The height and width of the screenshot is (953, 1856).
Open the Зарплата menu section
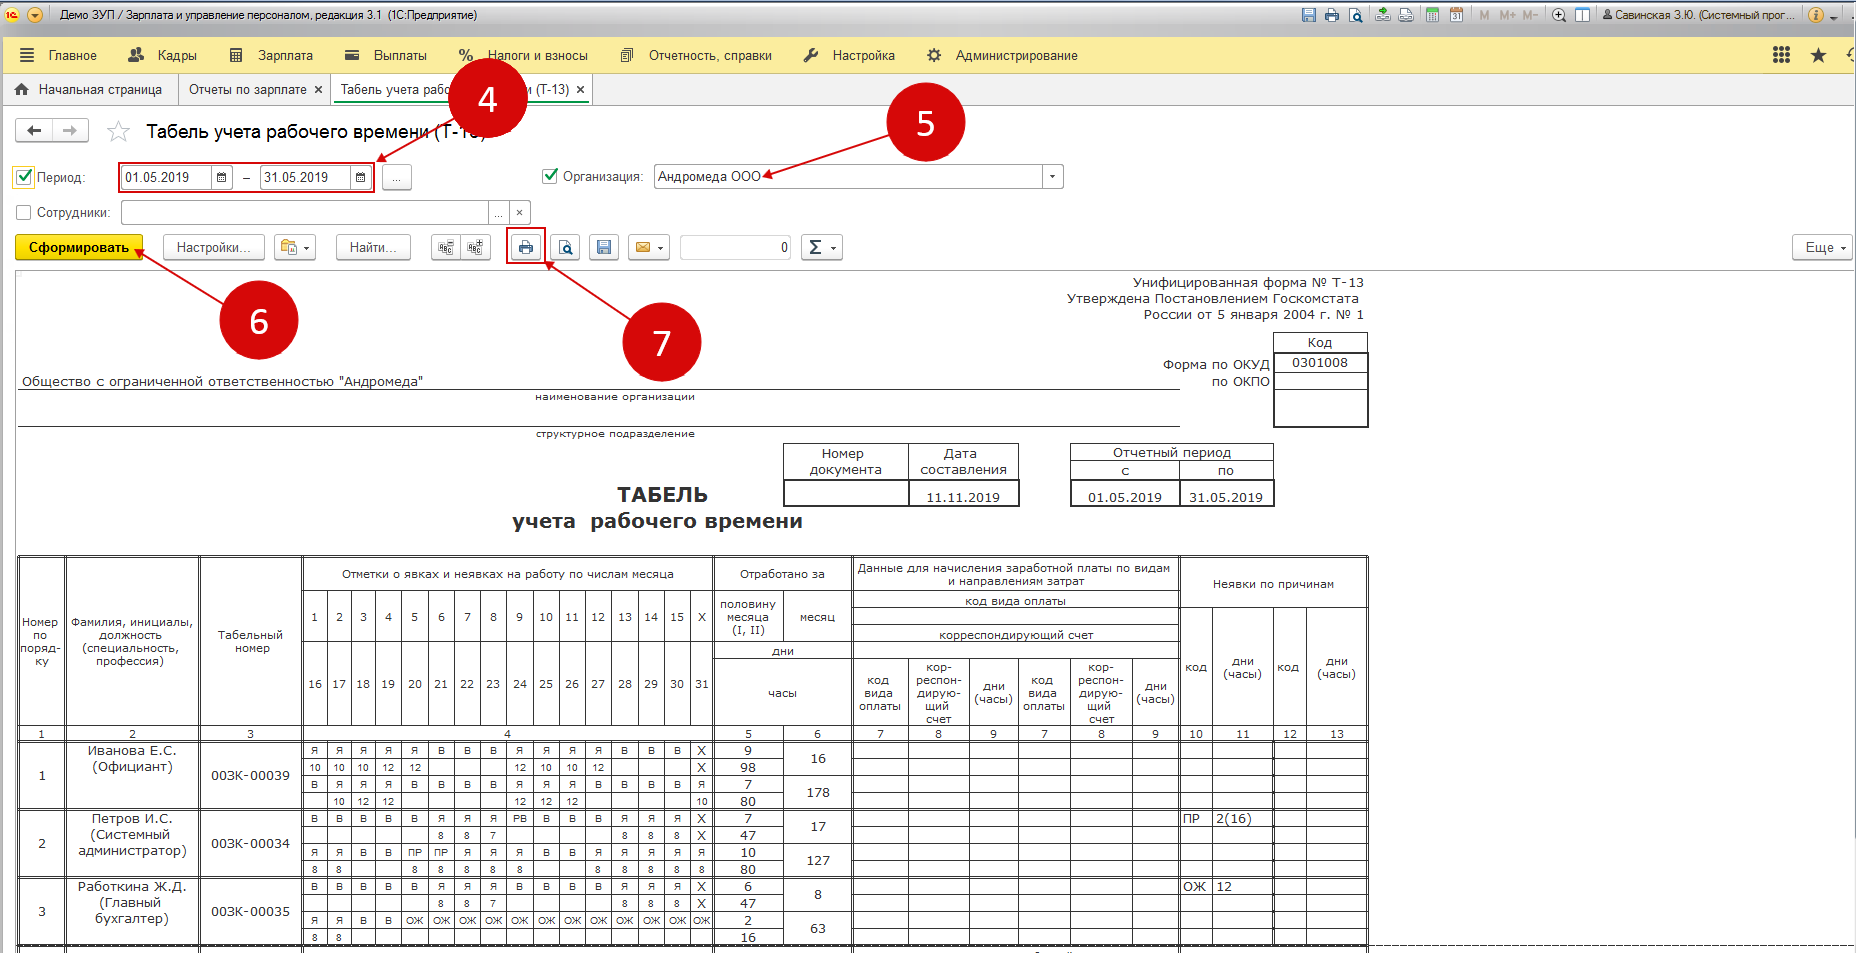(271, 55)
